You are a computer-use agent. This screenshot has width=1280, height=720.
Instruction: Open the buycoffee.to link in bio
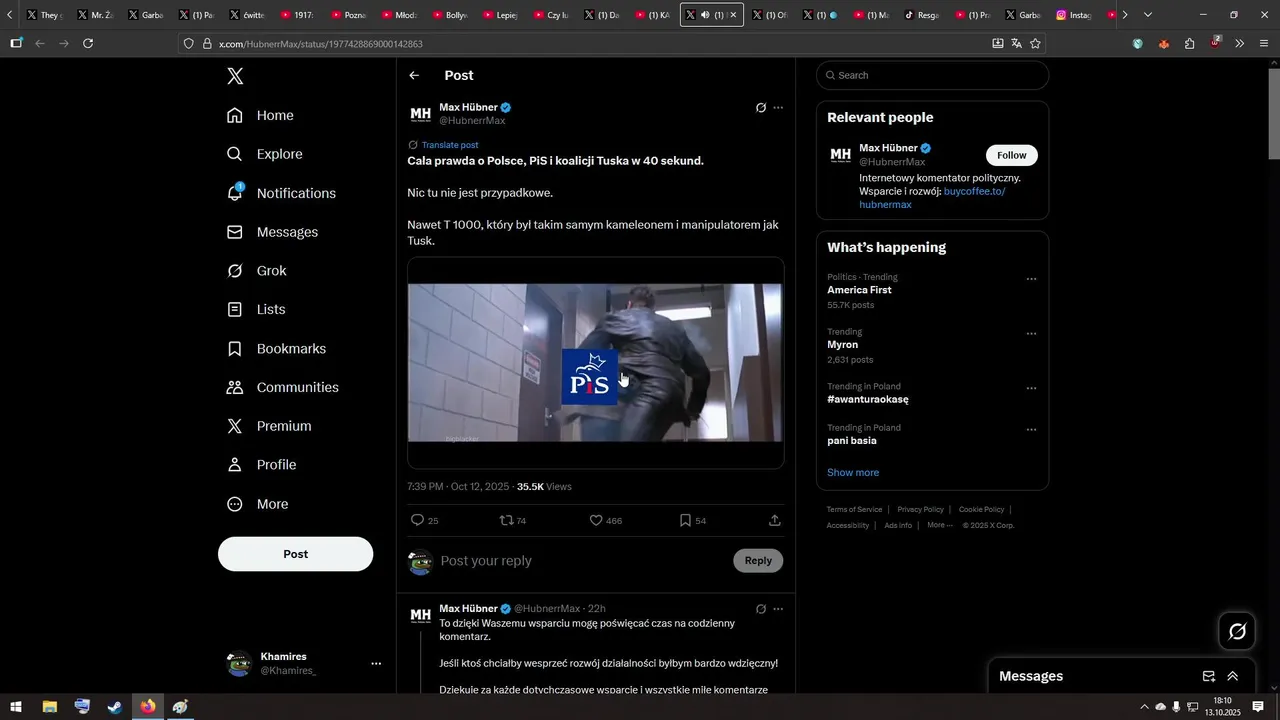point(931,198)
